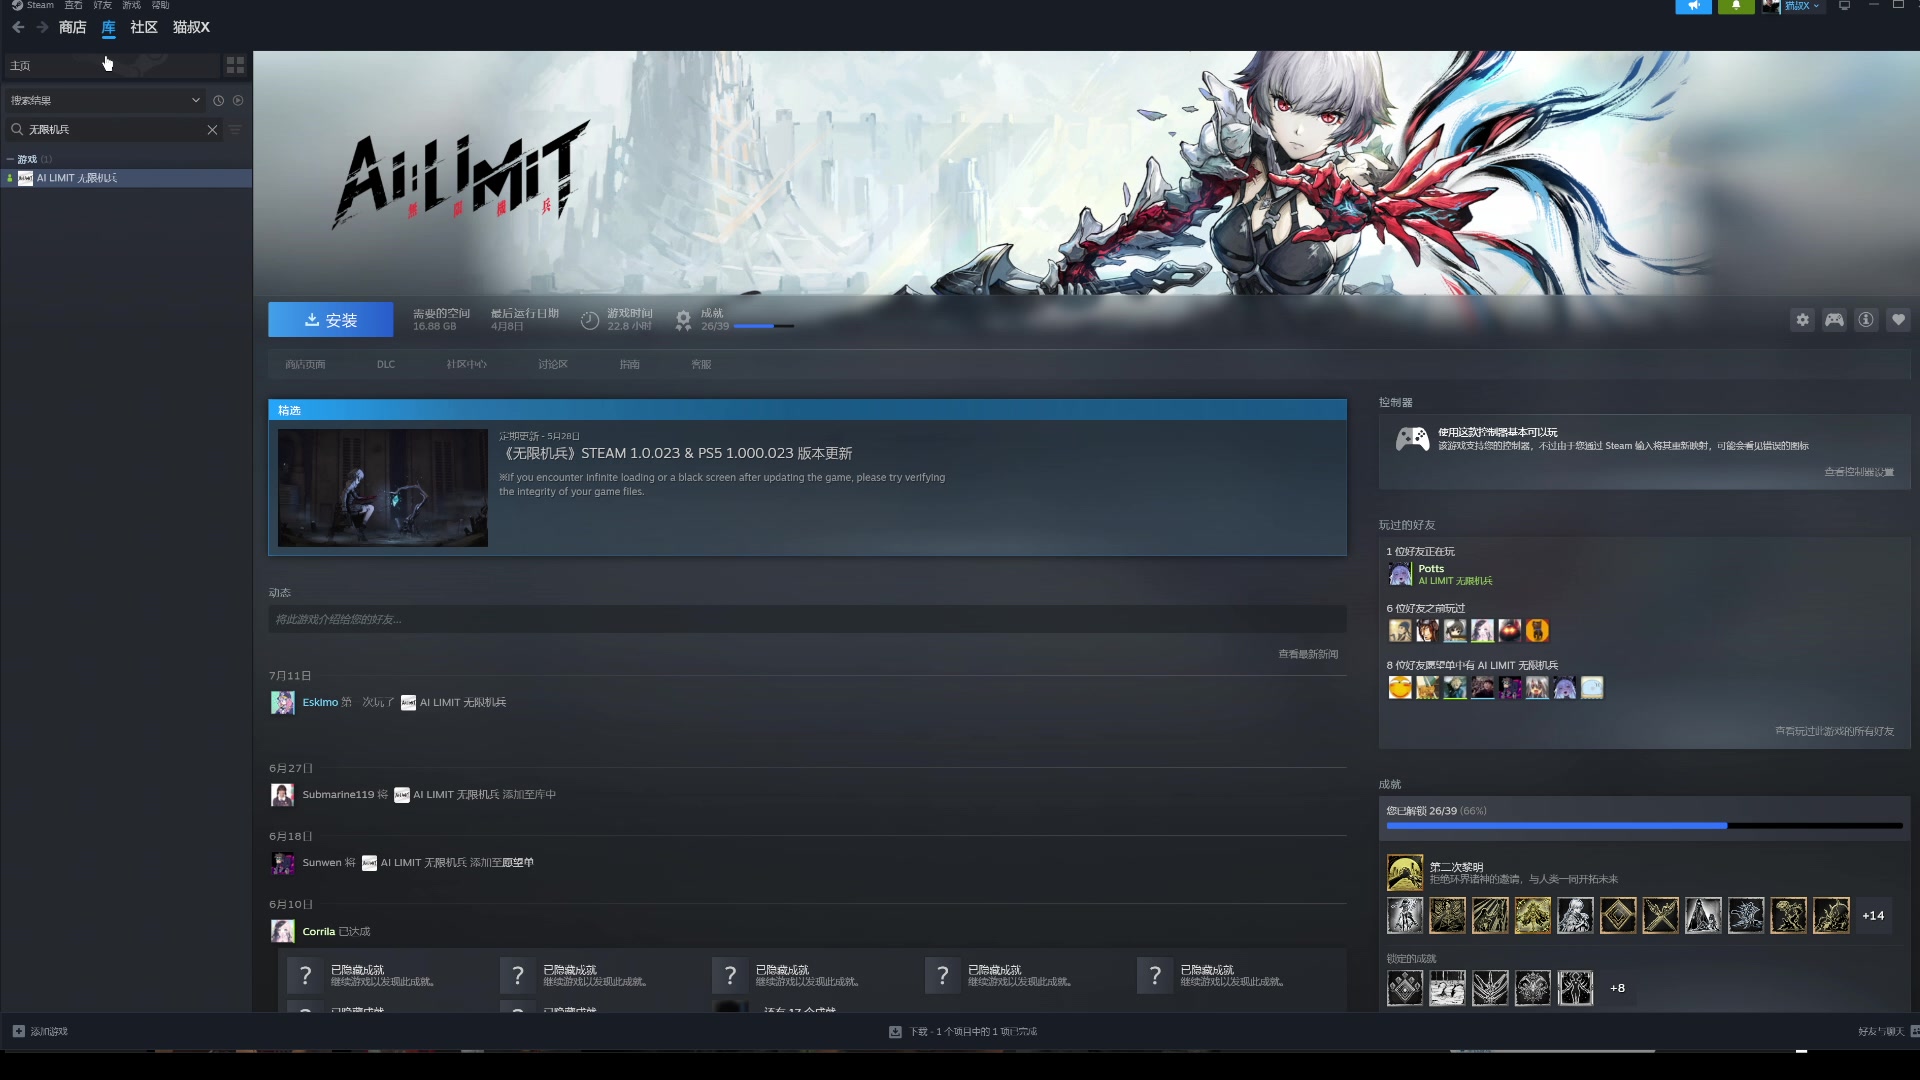This screenshot has height=1080, width=1920.
Task: Open the 好友 (Friends) menu
Action: click(x=102, y=5)
